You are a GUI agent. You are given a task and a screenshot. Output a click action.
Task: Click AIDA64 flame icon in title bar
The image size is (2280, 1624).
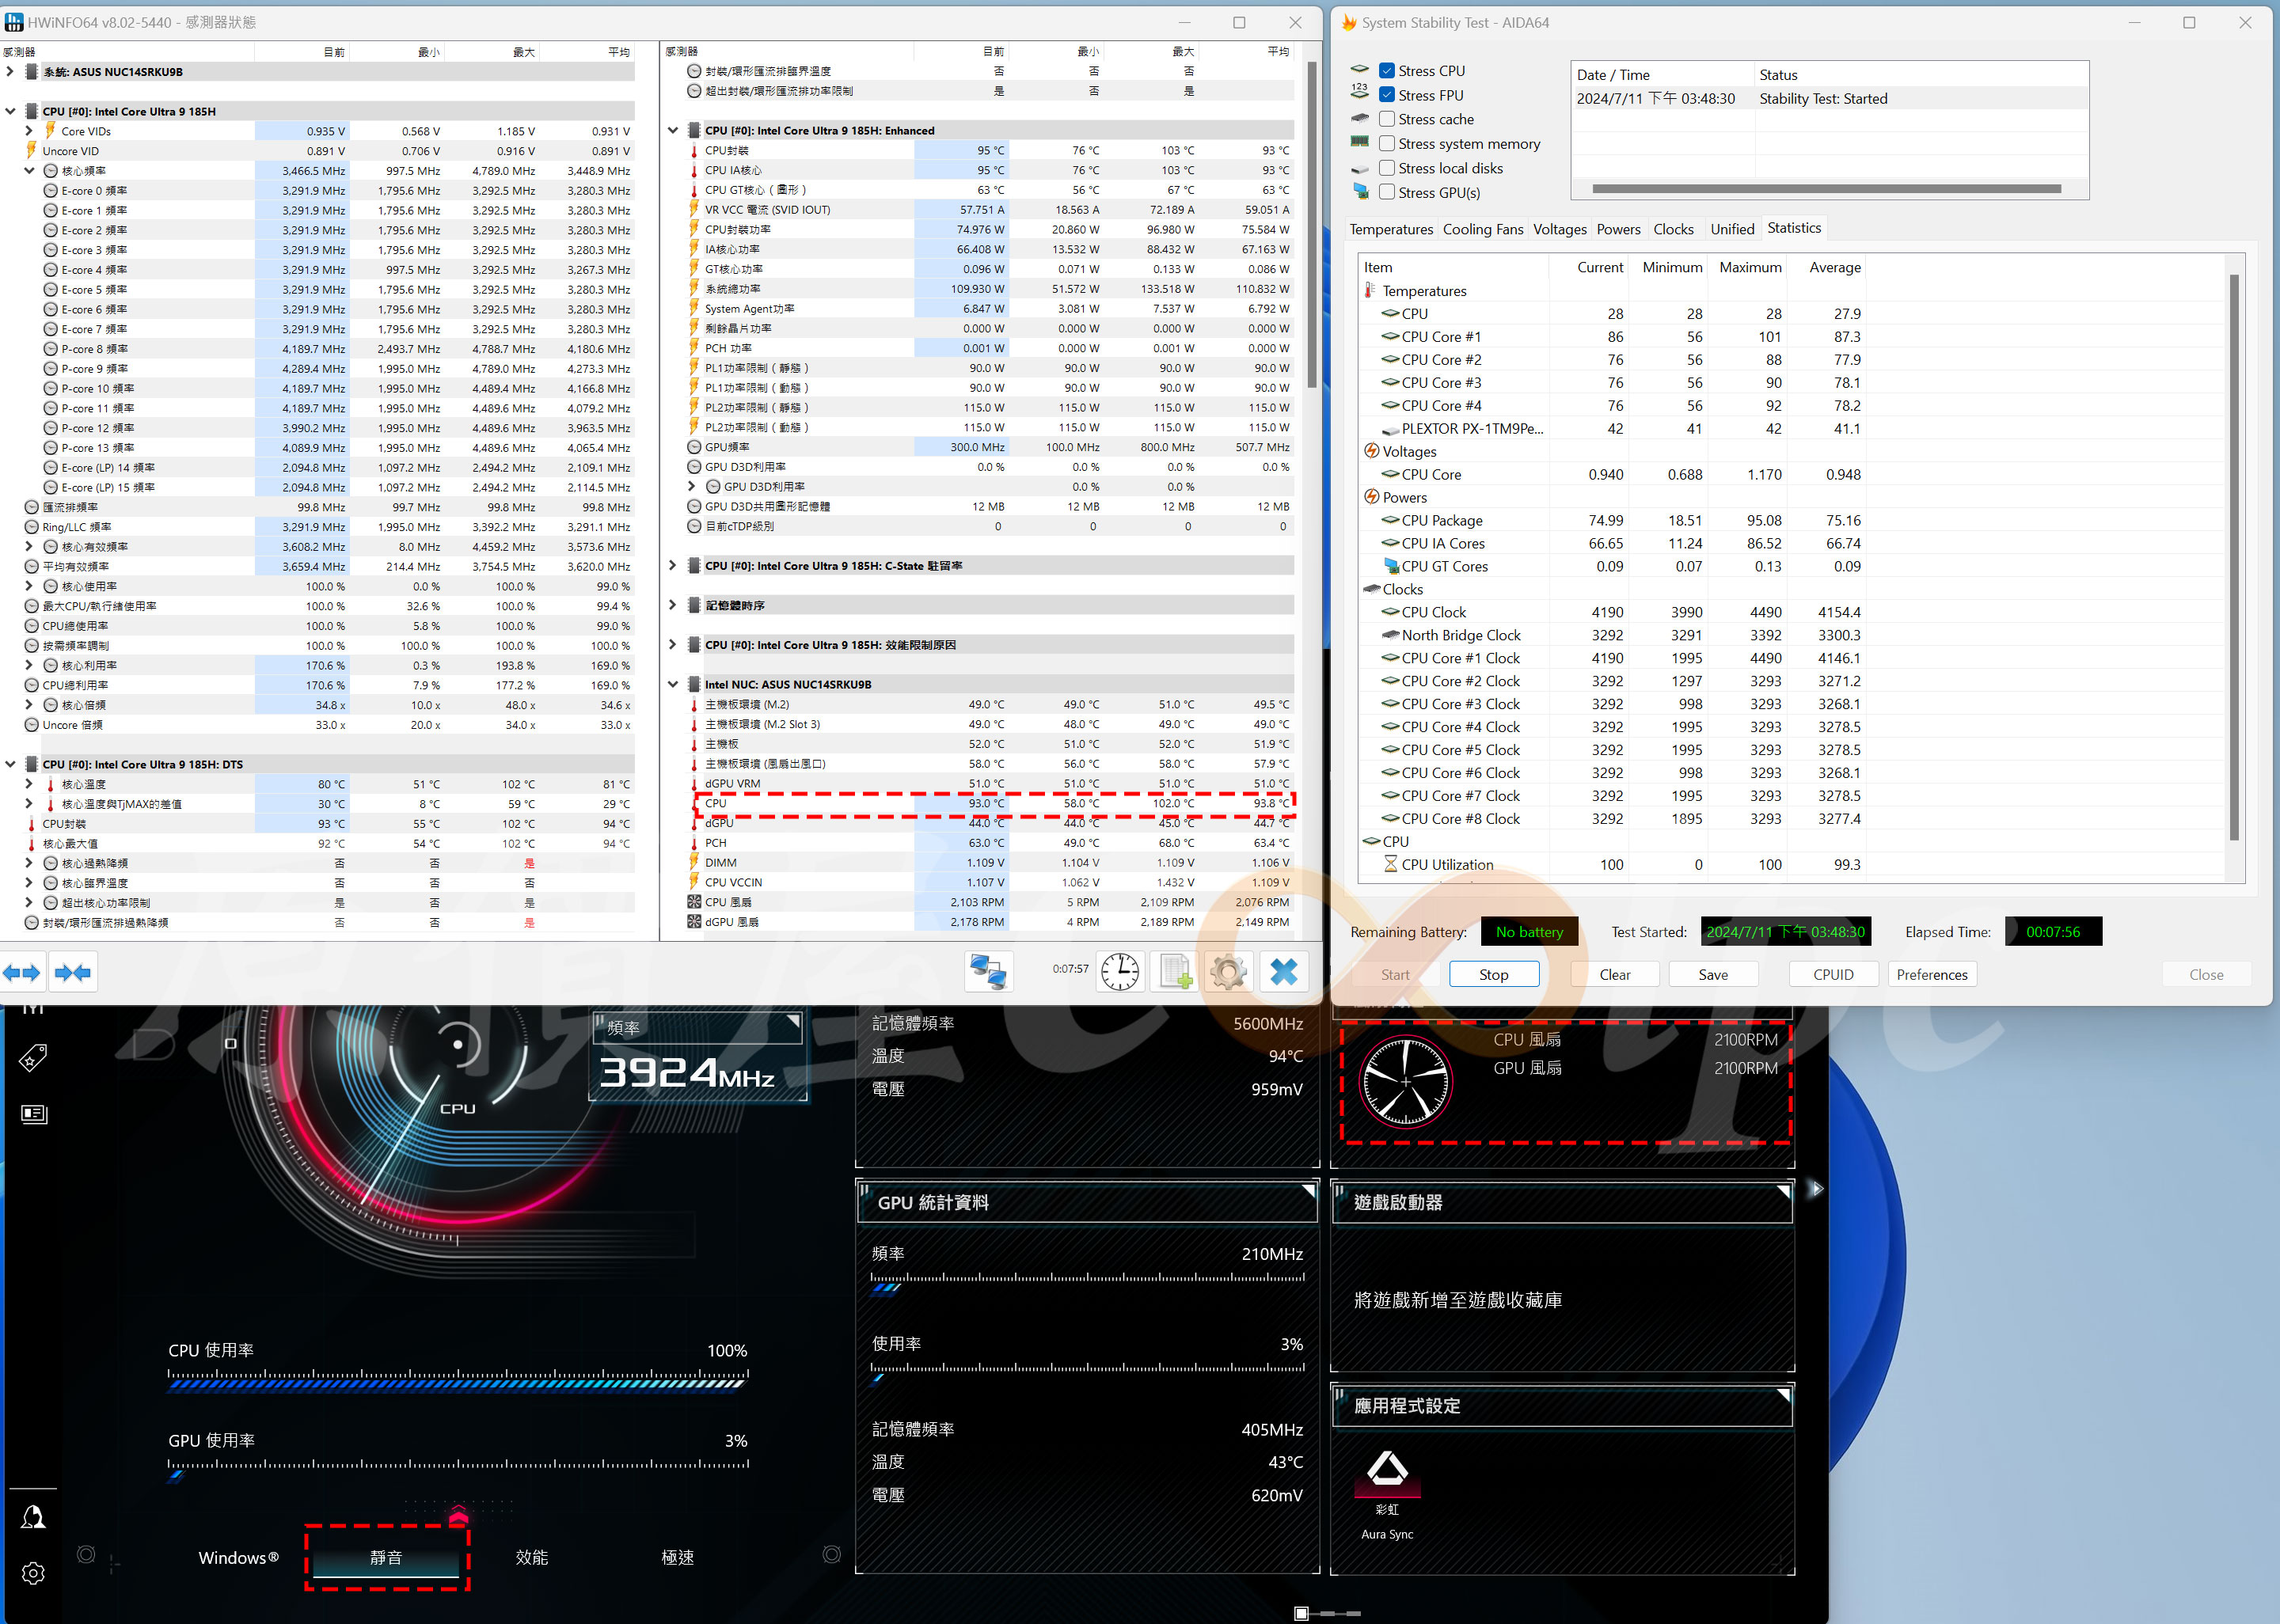[x=1349, y=22]
